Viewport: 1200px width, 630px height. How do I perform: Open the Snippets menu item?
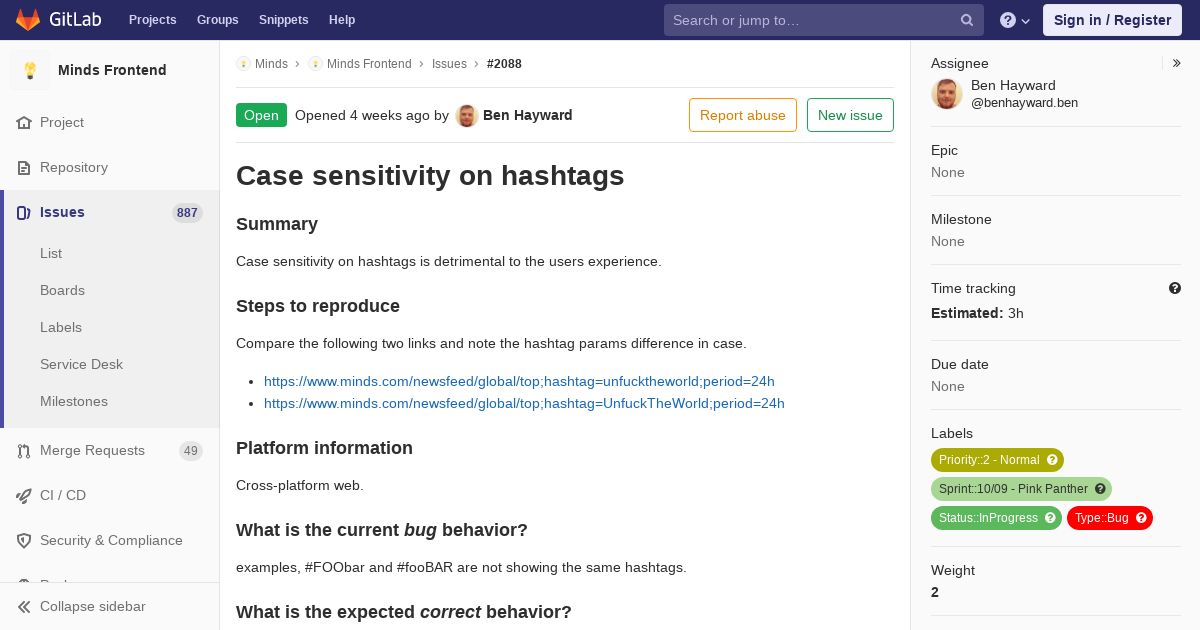point(283,20)
